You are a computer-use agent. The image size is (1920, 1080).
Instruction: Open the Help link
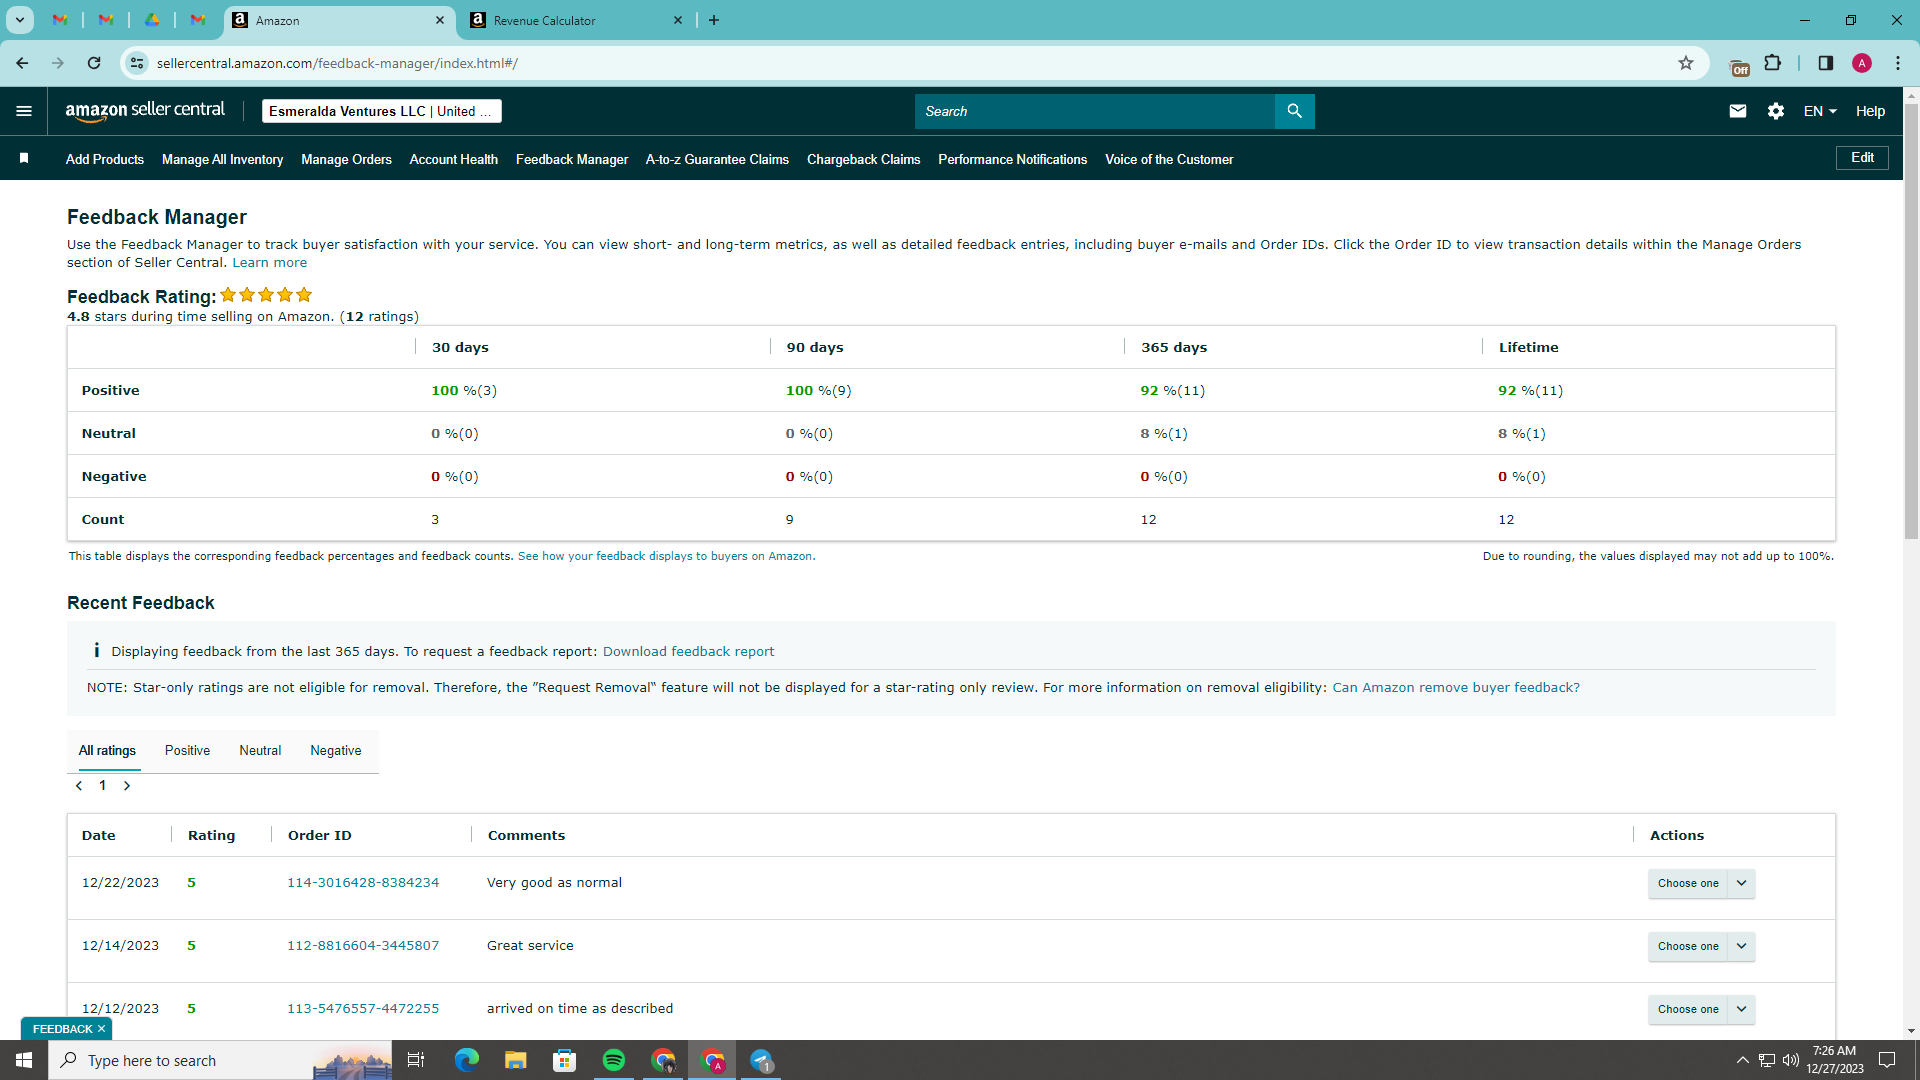click(x=1870, y=111)
